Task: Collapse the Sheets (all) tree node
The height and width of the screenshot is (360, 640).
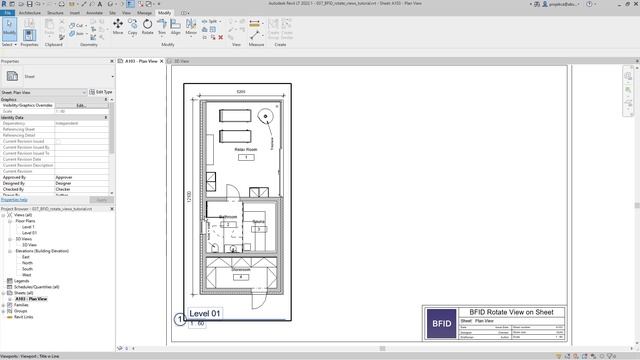Action: pos(3,293)
